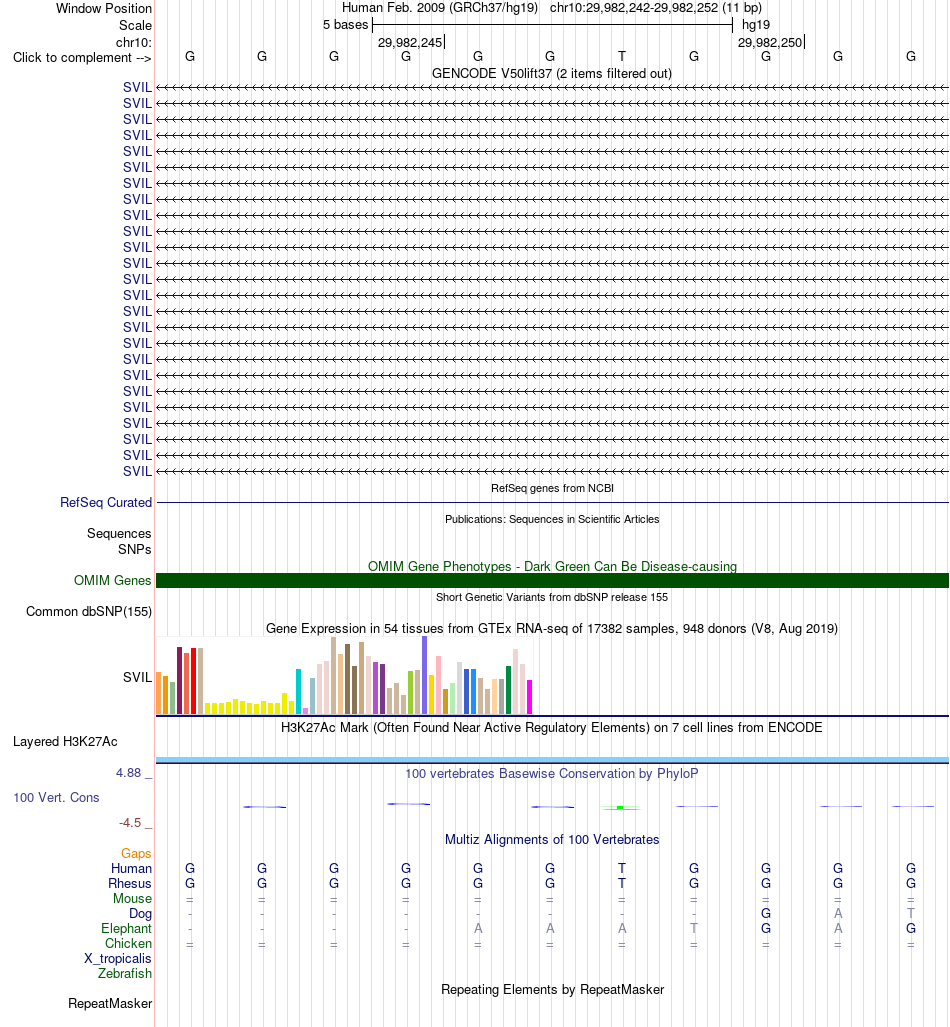
Task: Click the '5 bases' scale bar label
Action: [345, 25]
